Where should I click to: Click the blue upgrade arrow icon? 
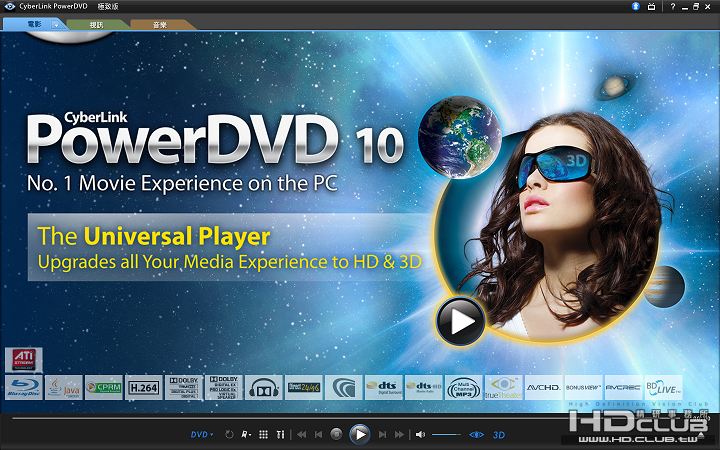click(x=636, y=6)
